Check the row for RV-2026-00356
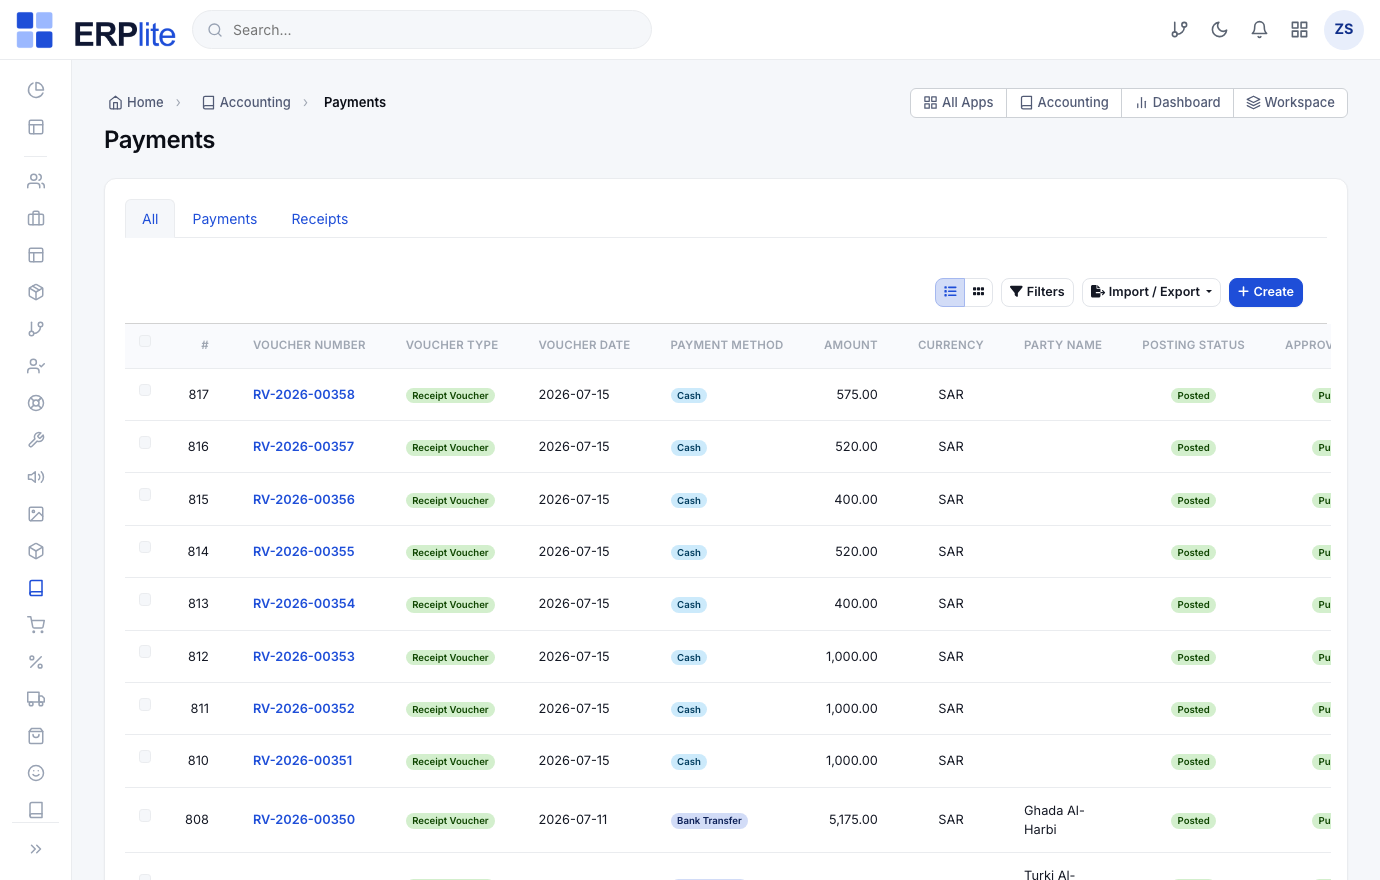 [145, 495]
